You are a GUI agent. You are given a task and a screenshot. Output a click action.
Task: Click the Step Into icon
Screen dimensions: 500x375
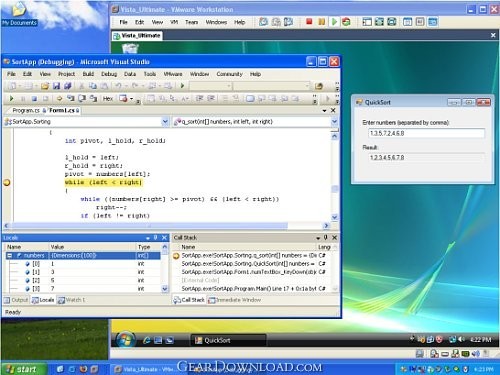[x=70, y=98]
